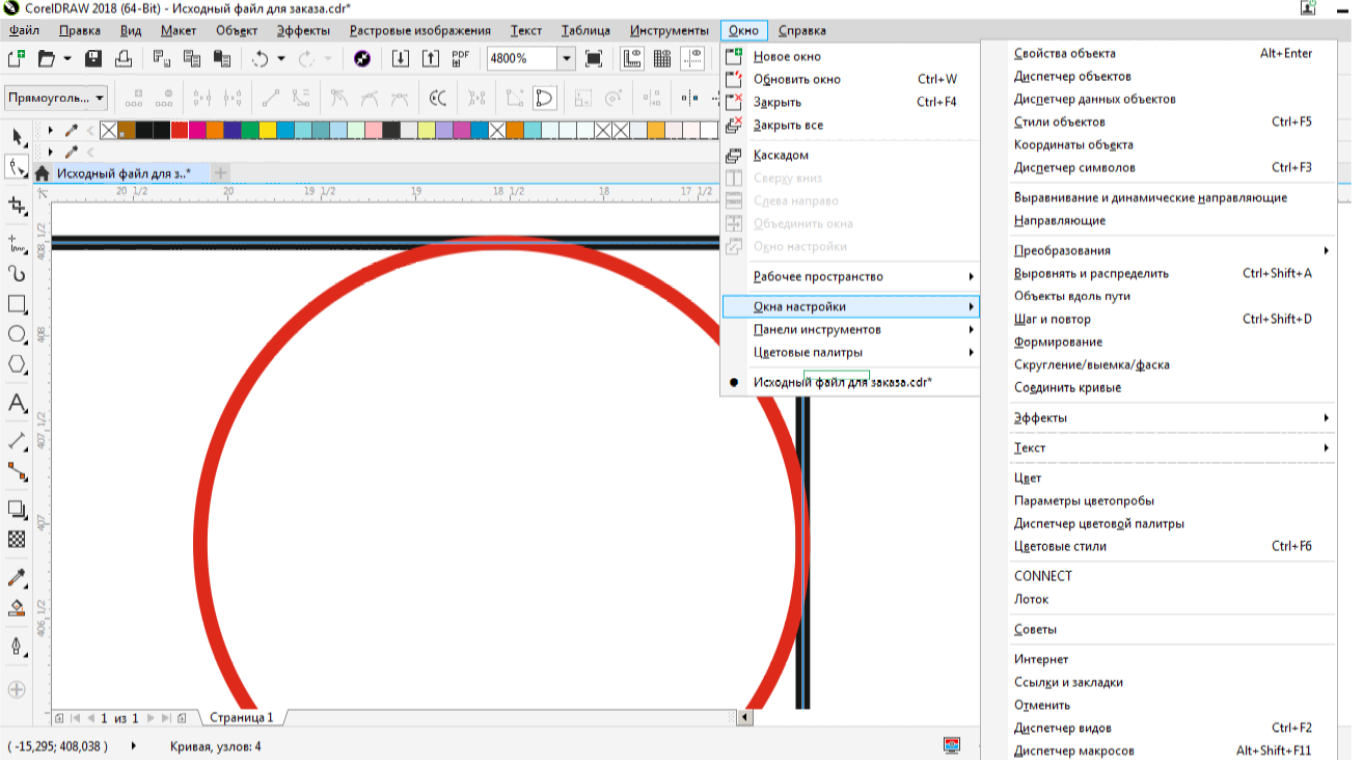
Task: Select the 'Исходный файл для заказа.cdr' window entry
Action: [842, 382]
